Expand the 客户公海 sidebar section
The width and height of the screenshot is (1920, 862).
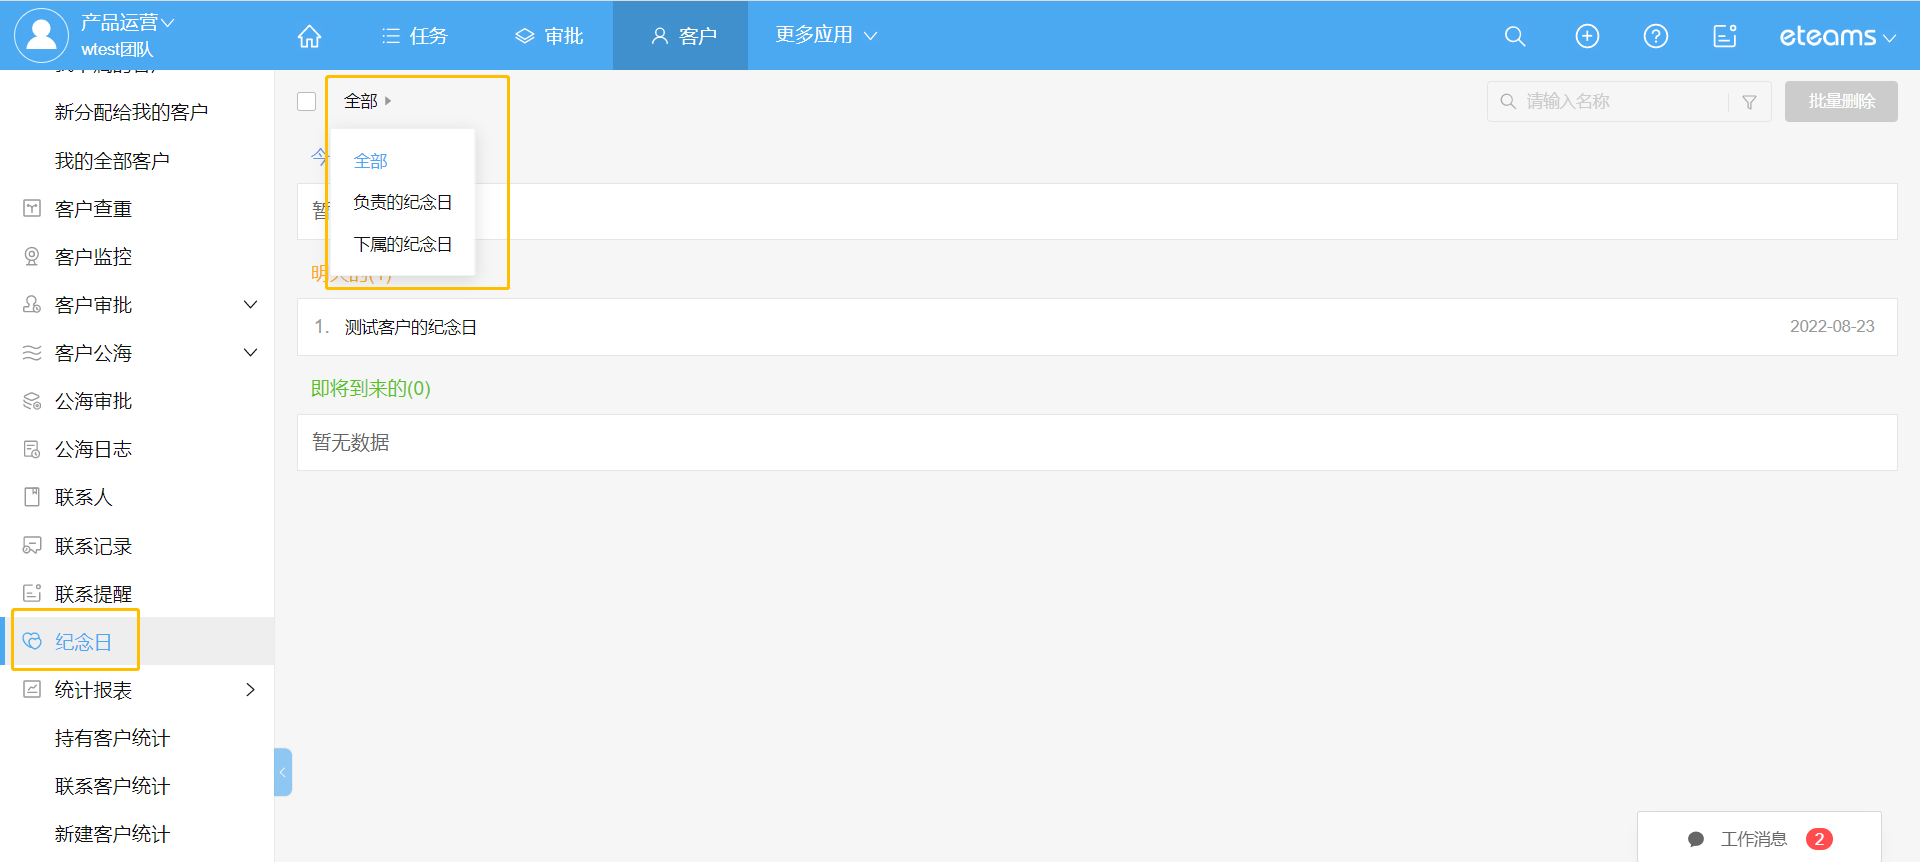coord(250,353)
